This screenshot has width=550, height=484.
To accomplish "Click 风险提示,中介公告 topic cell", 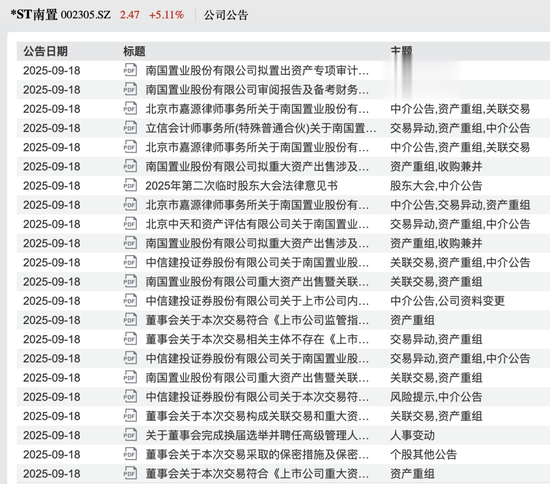I will [436, 397].
